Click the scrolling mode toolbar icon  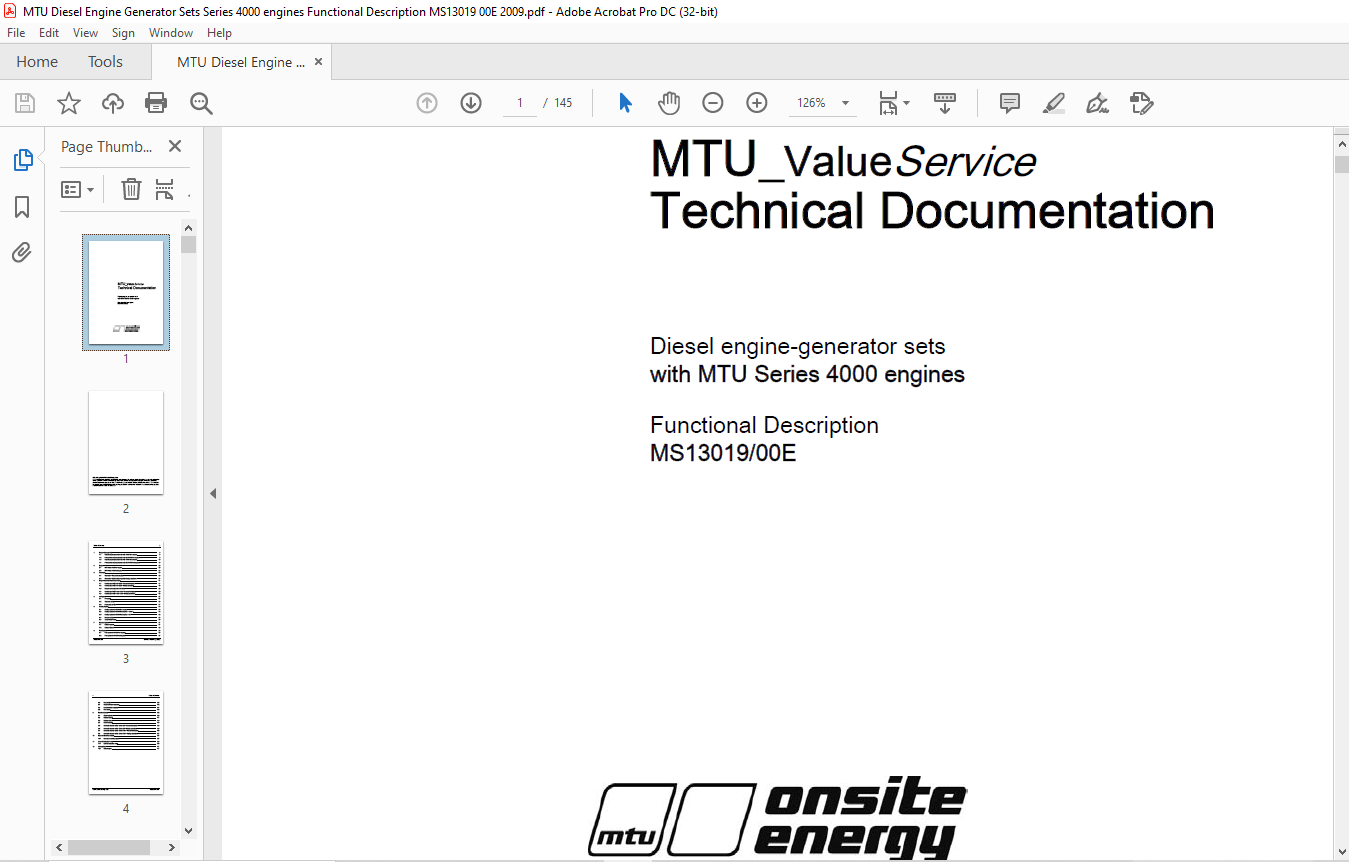[x=945, y=103]
